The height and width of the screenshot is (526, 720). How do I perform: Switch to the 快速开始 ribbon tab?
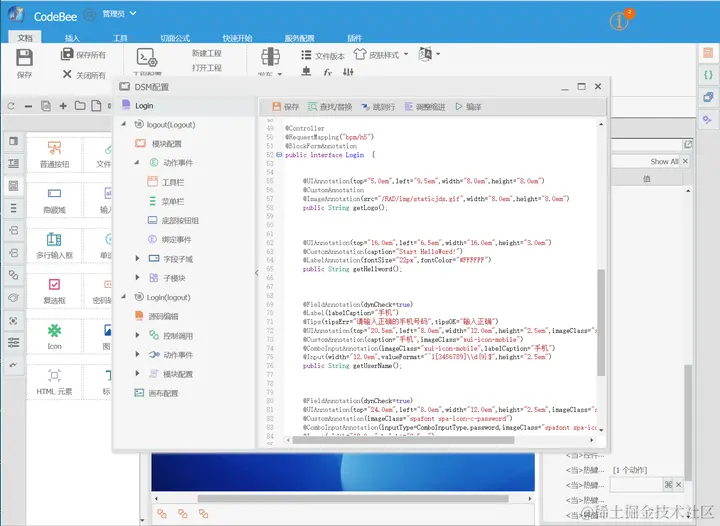point(237,38)
